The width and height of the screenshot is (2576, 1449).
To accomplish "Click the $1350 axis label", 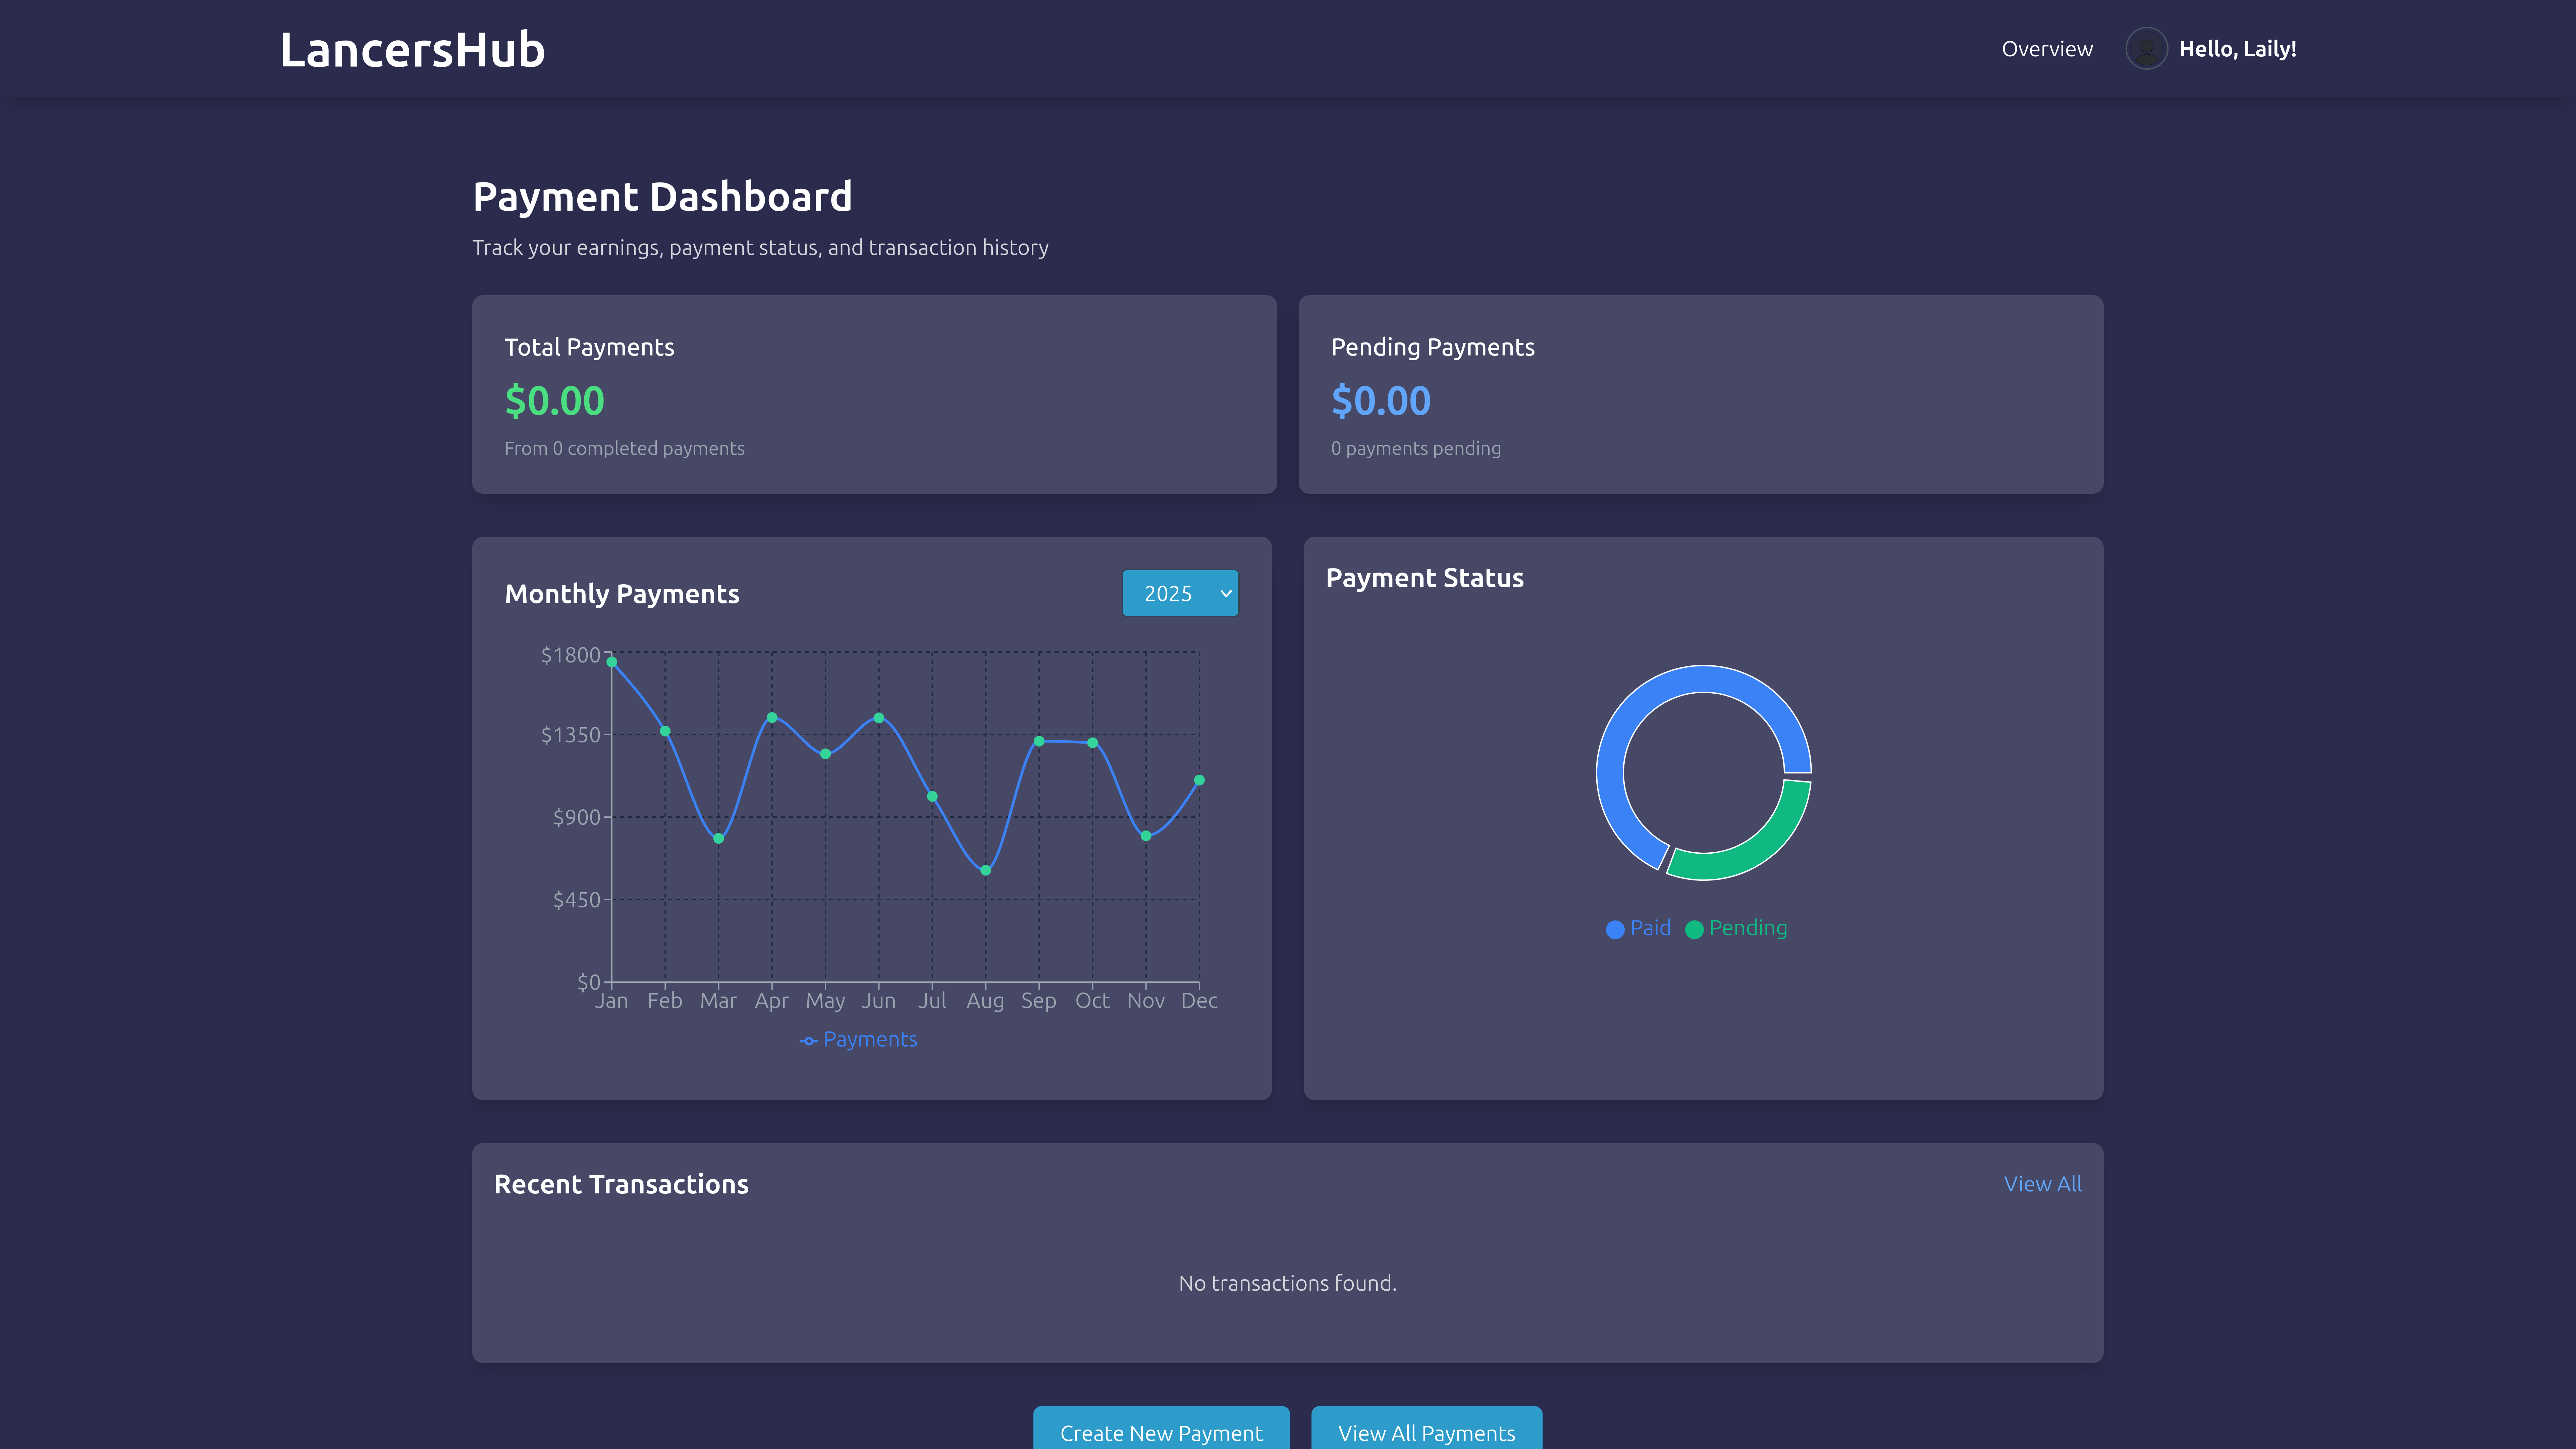I will [x=571, y=735].
